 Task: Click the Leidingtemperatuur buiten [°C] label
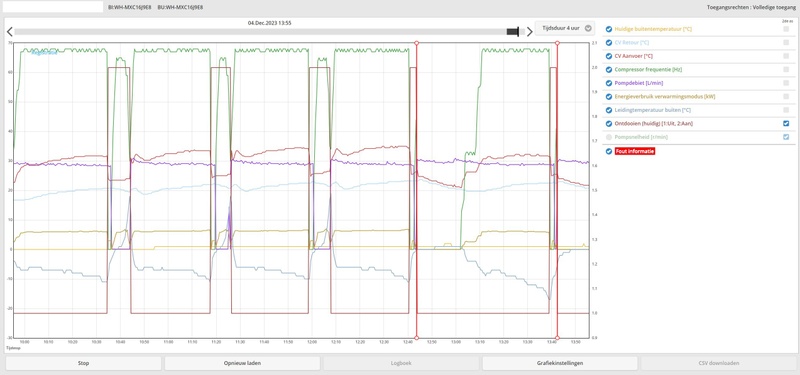(x=653, y=110)
